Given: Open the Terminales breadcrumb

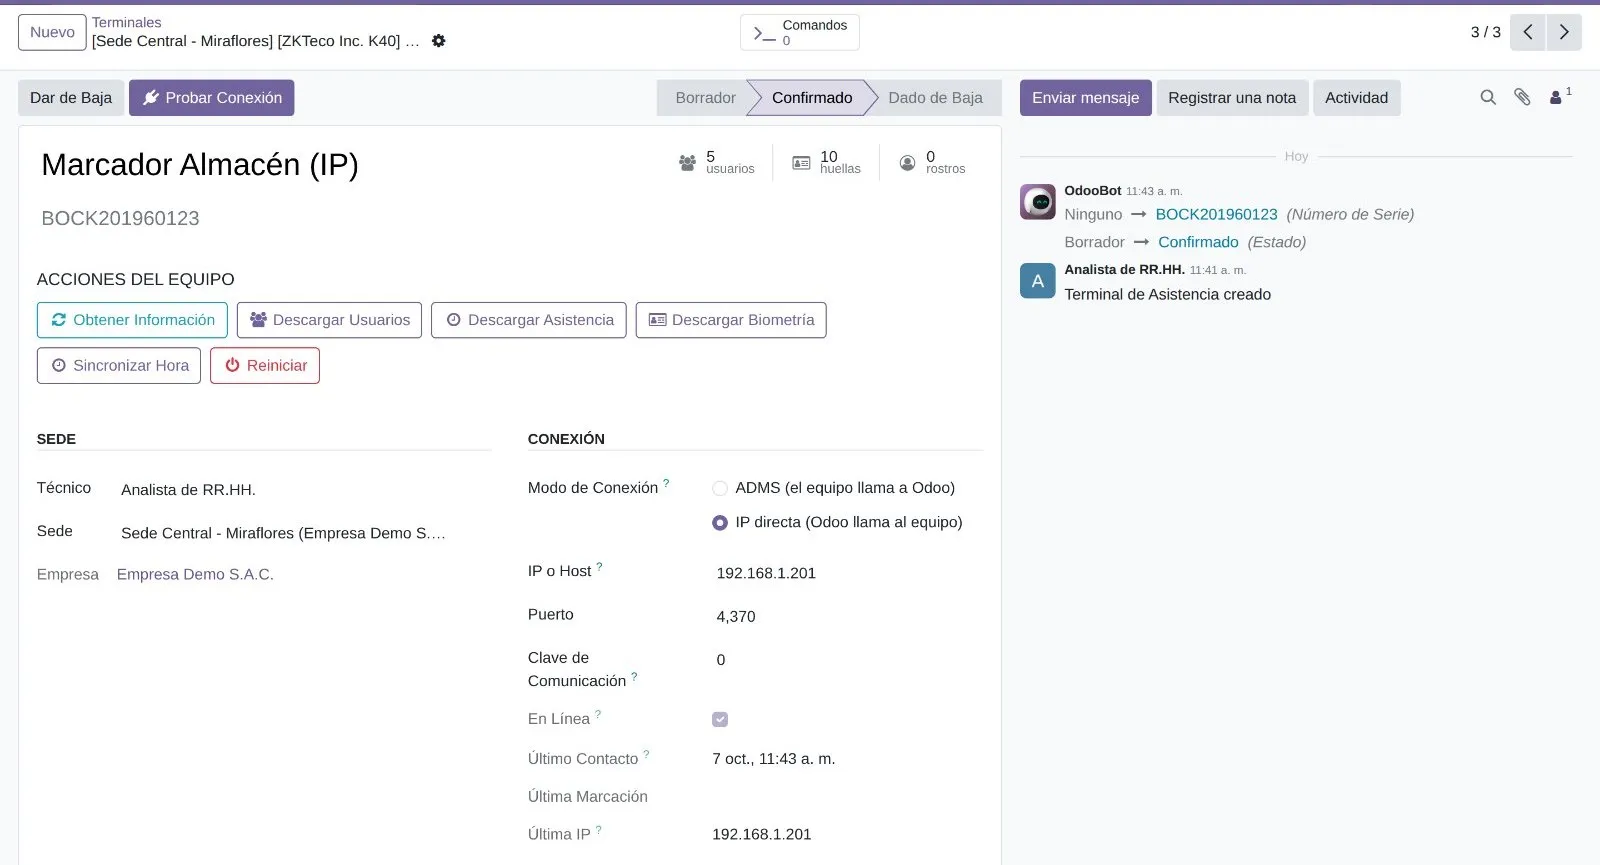Looking at the screenshot, I should tap(126, 22).
